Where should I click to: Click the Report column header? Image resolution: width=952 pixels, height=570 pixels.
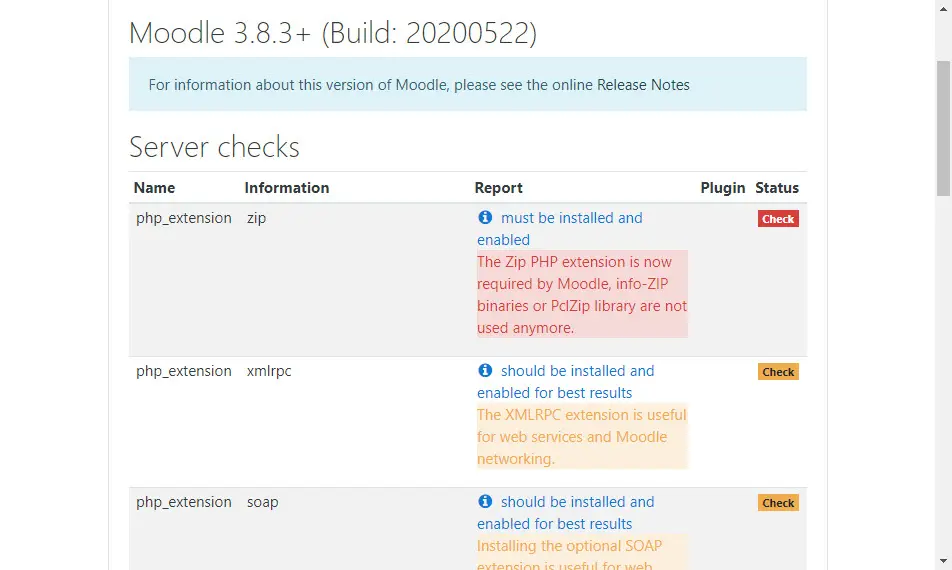click(499, 187)
